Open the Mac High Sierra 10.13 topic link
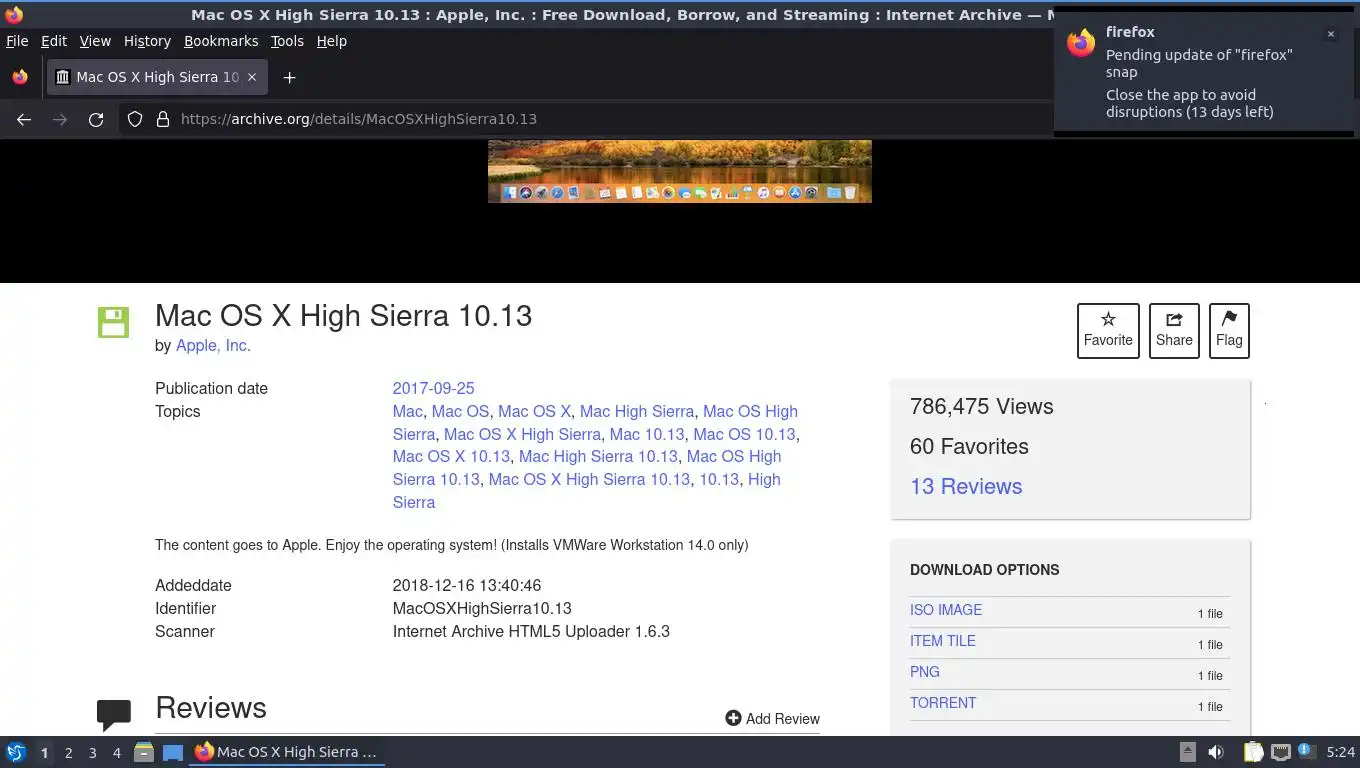The width and height of the screenshot is (1360, 768). [x=598, y=457]
